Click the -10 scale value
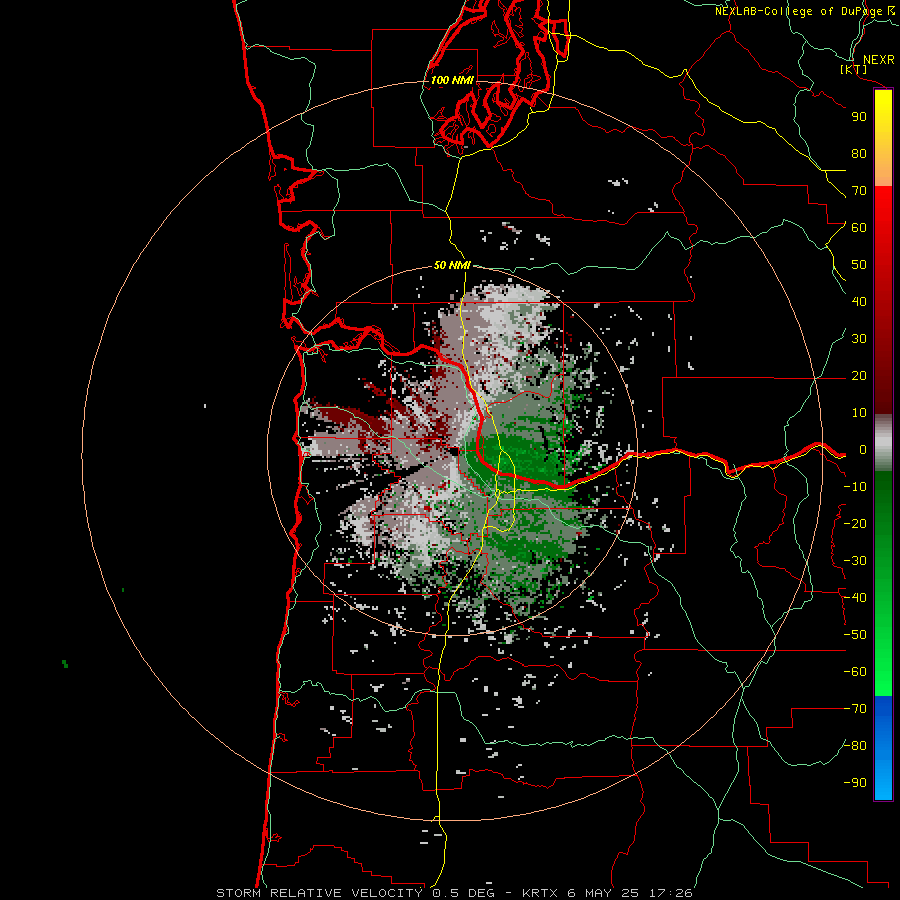900x900 pixels. point(855,487)
